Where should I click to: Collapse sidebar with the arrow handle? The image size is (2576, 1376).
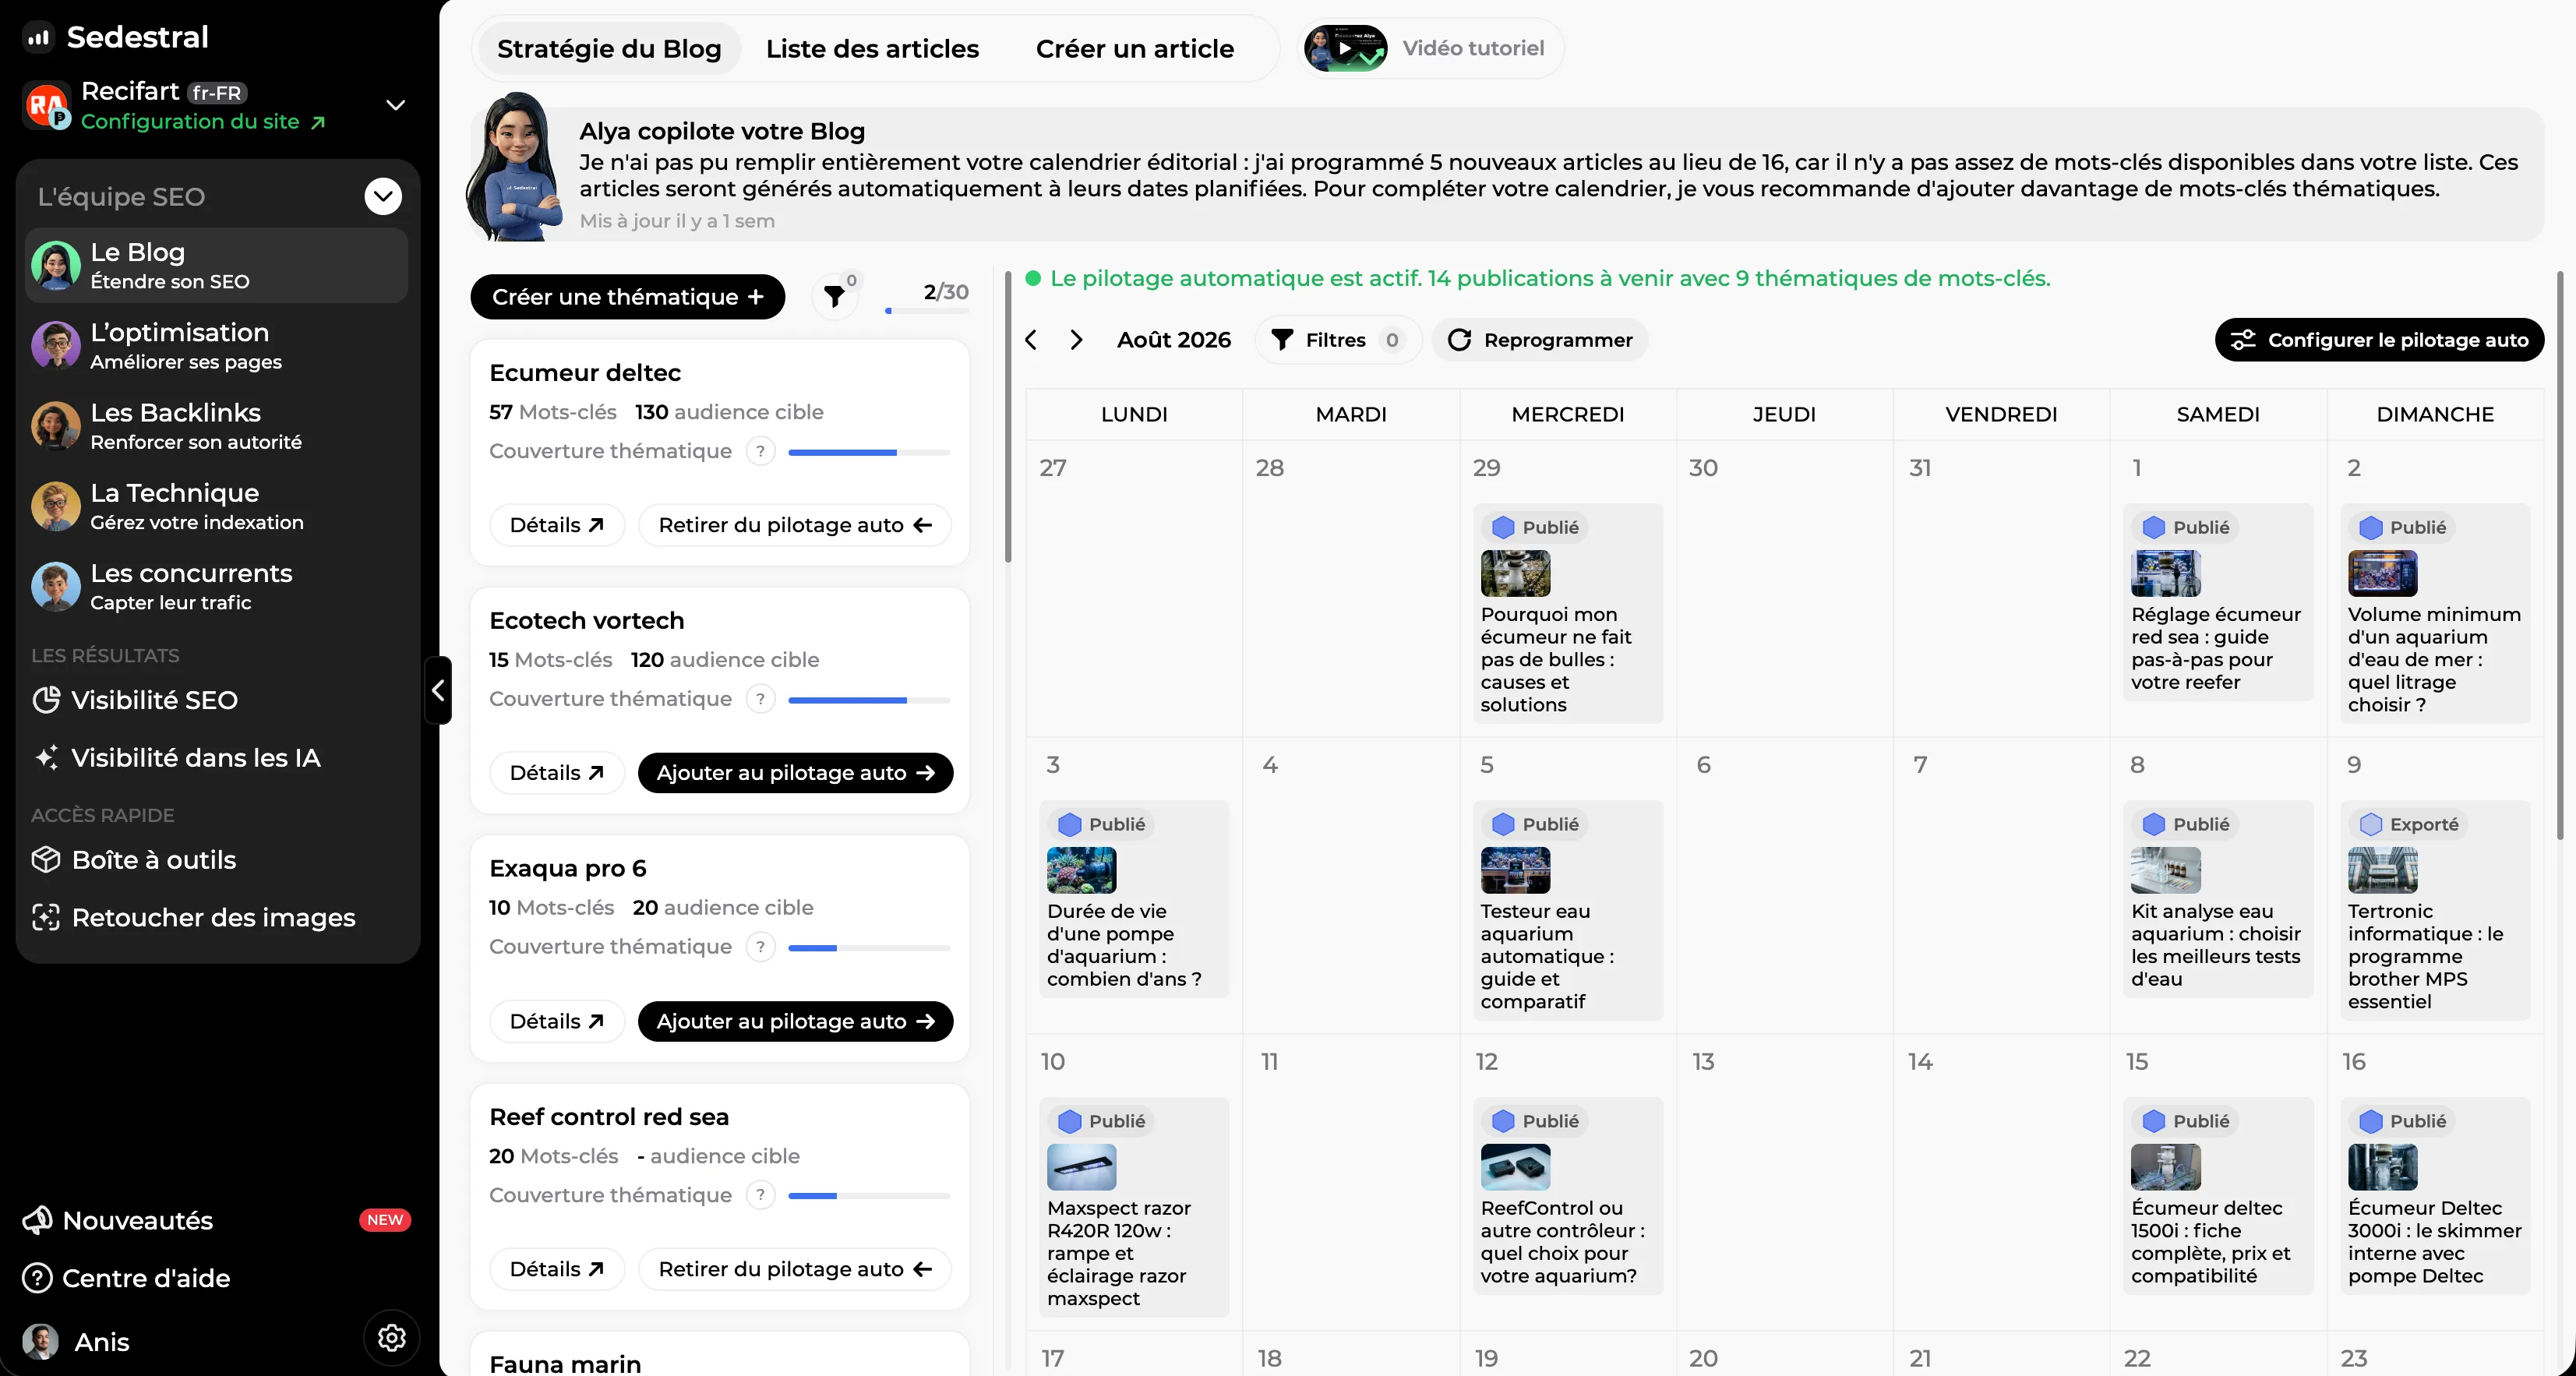(x=438, y=690)
